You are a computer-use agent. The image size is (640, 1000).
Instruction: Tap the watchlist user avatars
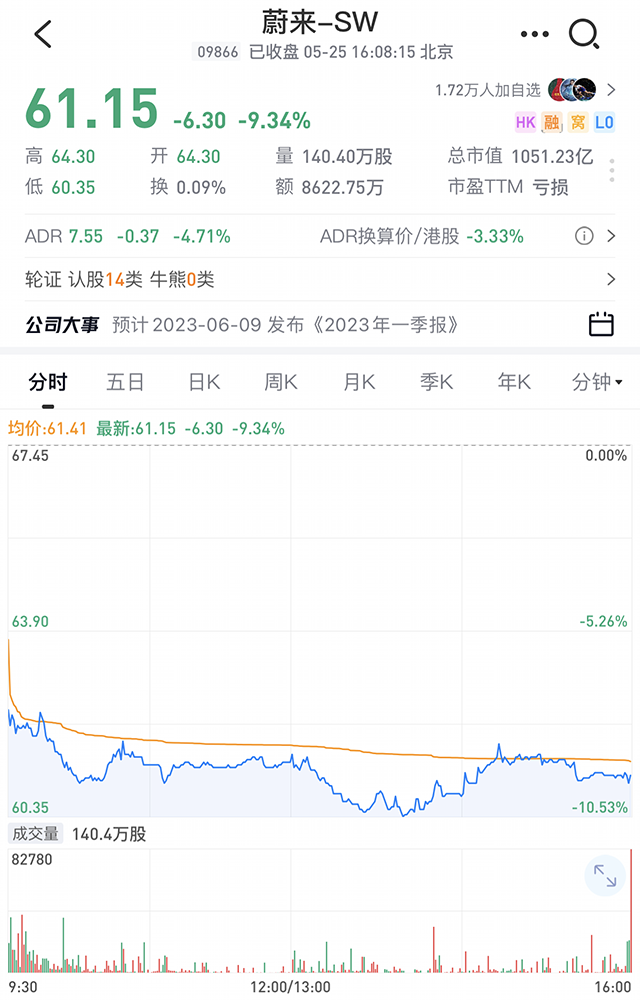[x=572, y=90]
